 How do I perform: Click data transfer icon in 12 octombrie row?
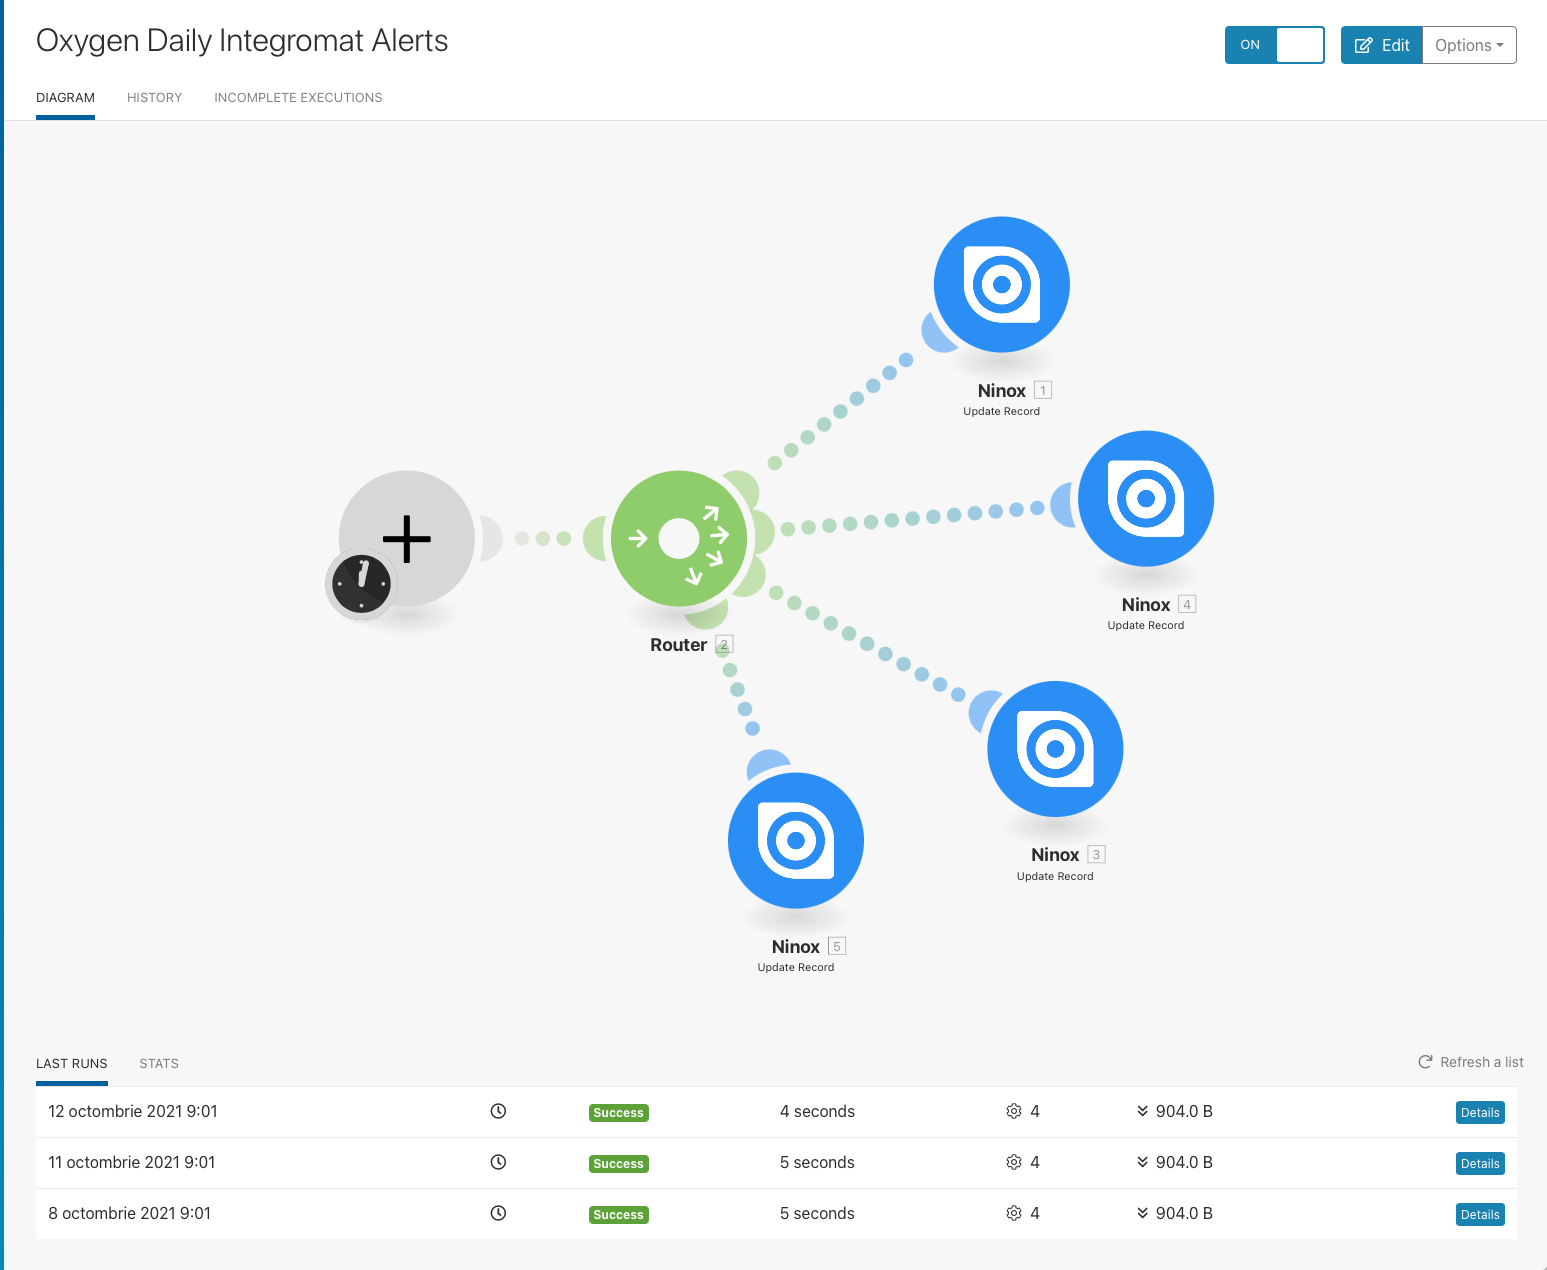pyautogui.click(x=1142, y=1111)
